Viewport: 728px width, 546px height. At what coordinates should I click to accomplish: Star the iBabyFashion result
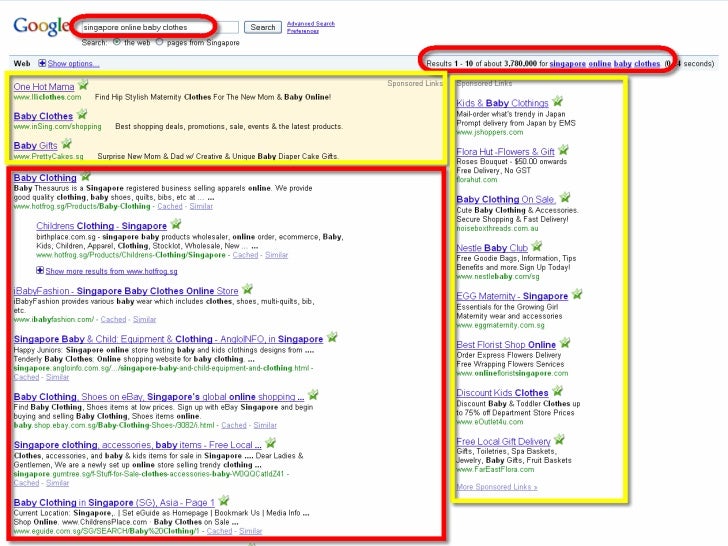(x=247, y=289)
